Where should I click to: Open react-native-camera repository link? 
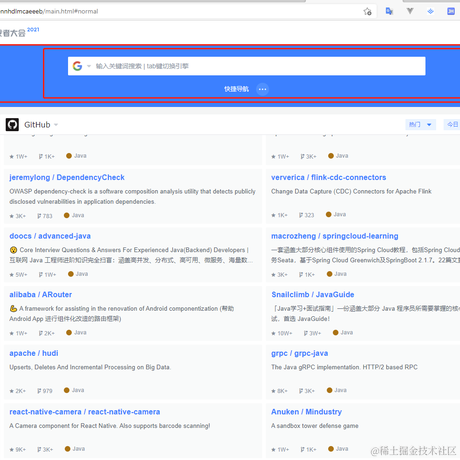tap(85, 412)
